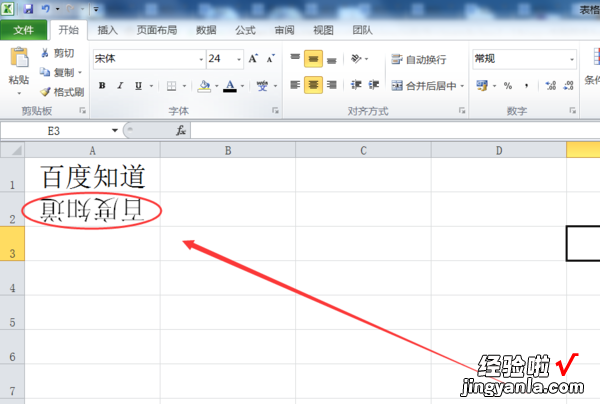Click the fx insert function icon
Viewport: 600px width, 404px height.
point(181,130)
